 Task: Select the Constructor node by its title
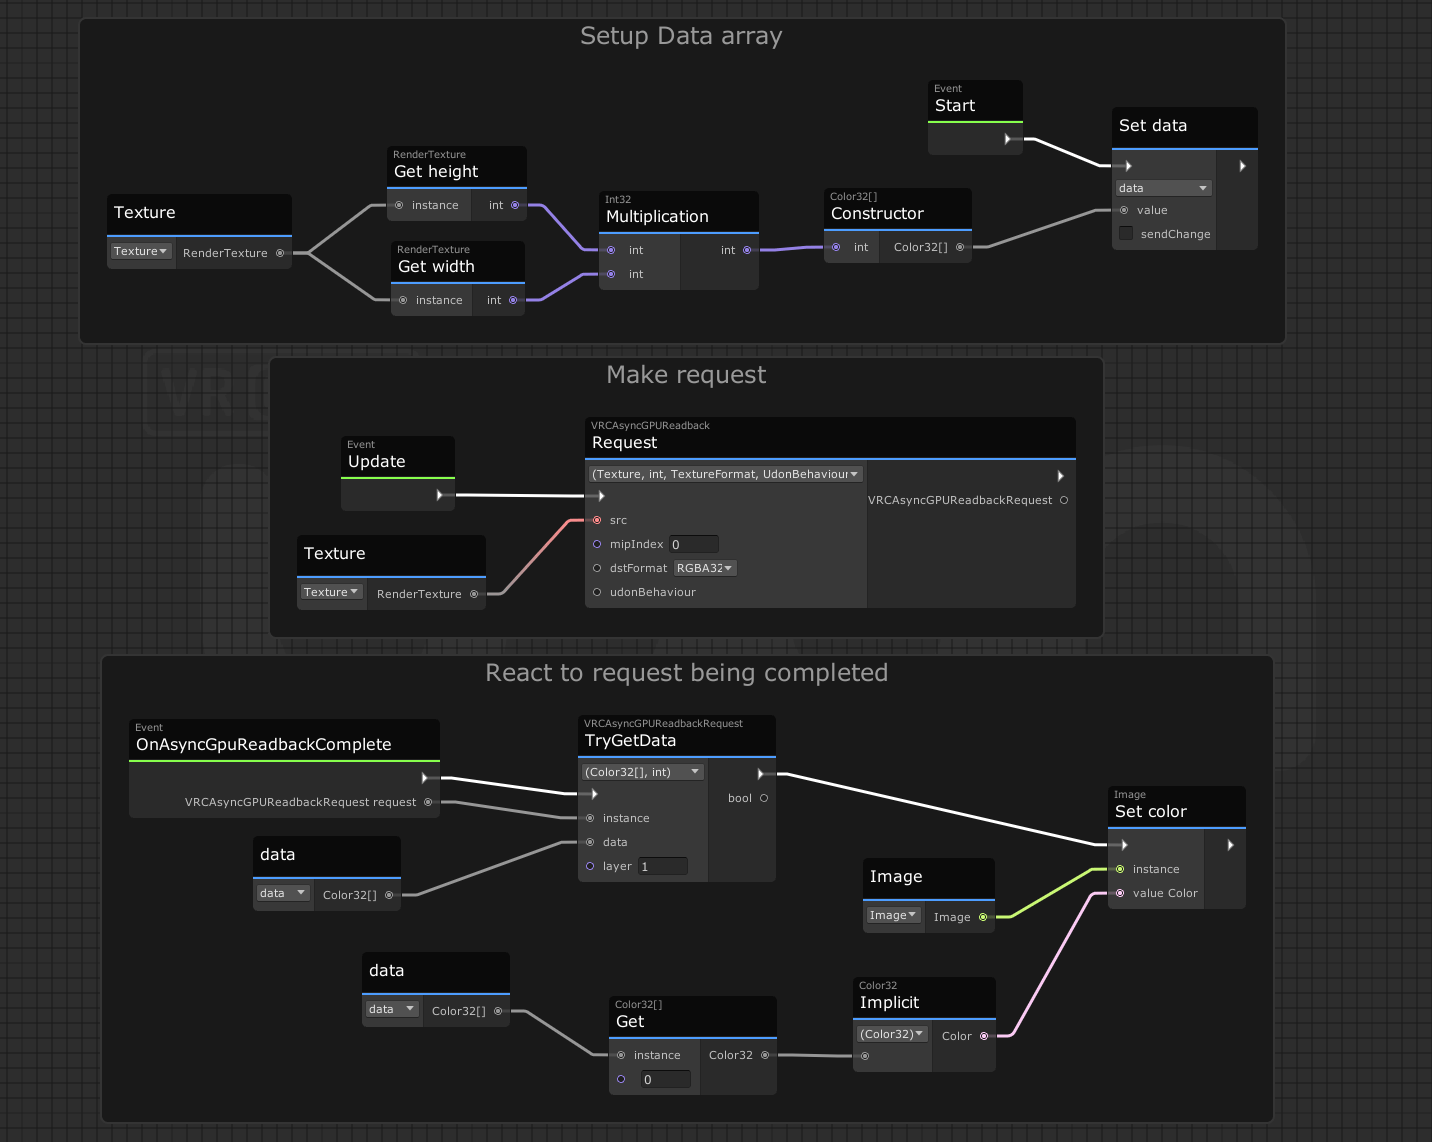[877, 213]
